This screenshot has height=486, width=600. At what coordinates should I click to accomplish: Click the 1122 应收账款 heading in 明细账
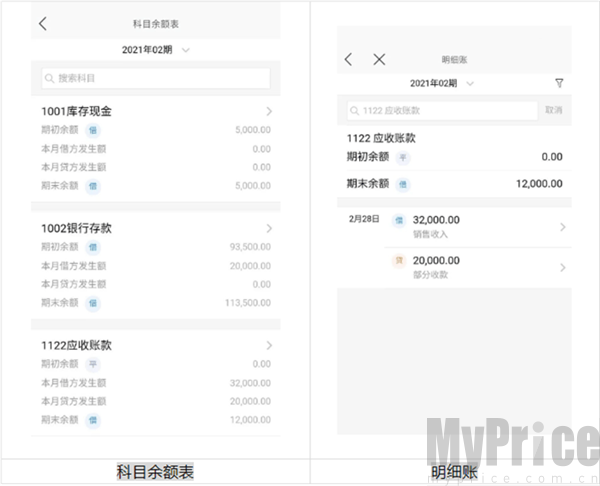[381, 138]
